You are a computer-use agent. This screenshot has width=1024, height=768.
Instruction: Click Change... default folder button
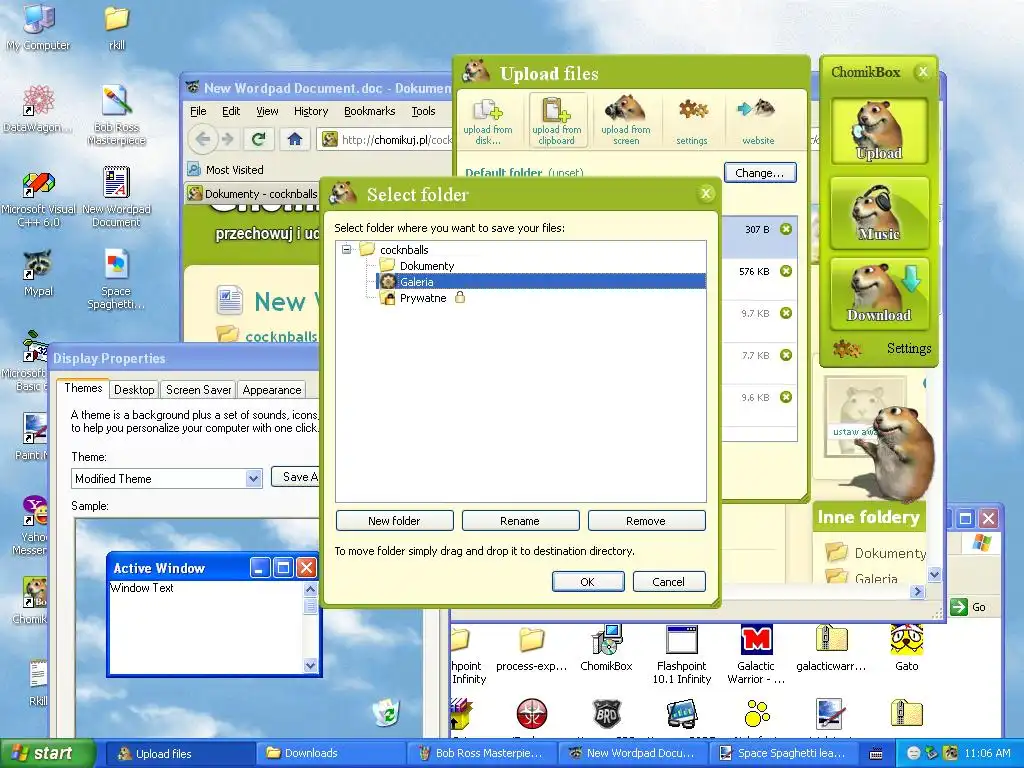coord(760,173)
